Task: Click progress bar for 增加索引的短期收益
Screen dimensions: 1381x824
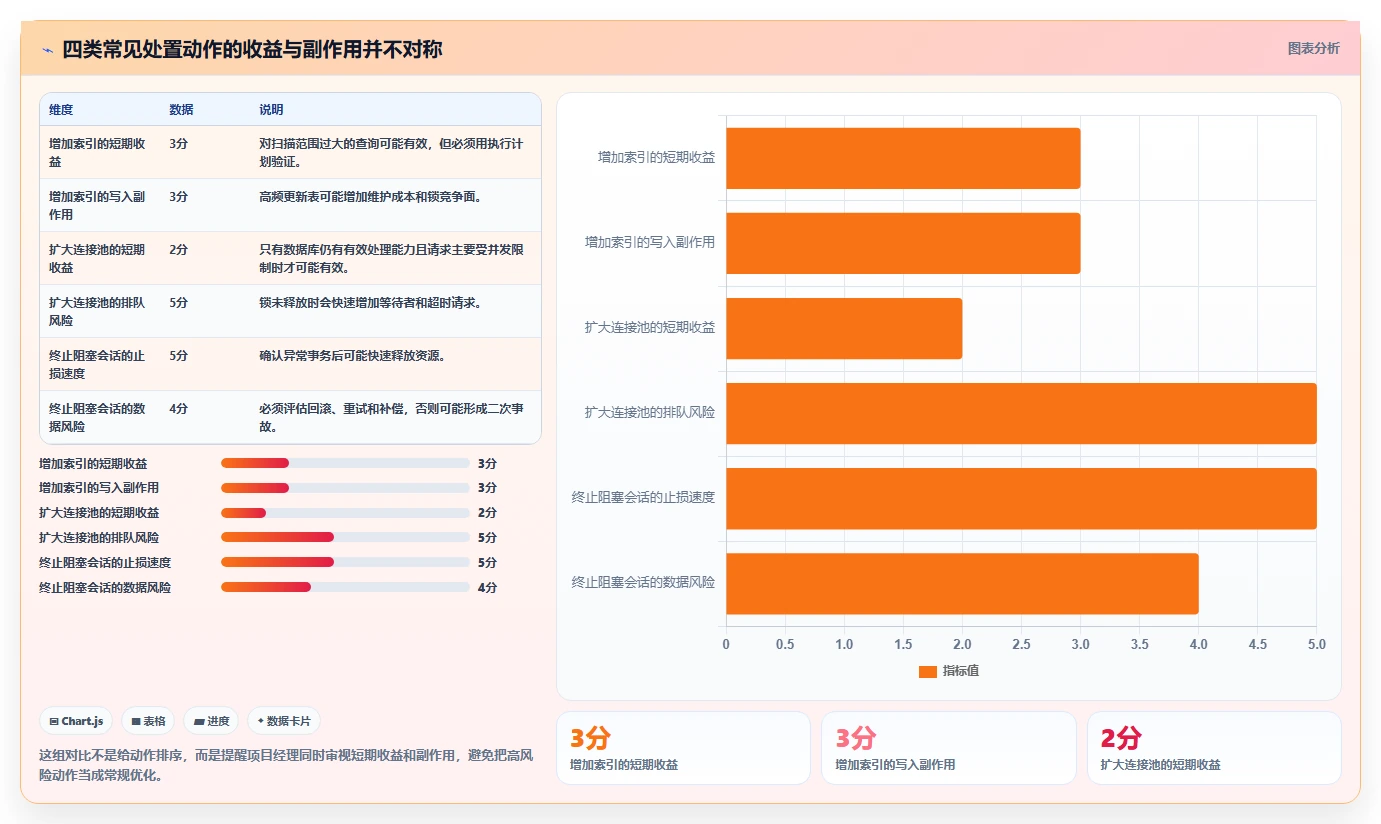Action: pyautogui.click(x=345, y=463)
